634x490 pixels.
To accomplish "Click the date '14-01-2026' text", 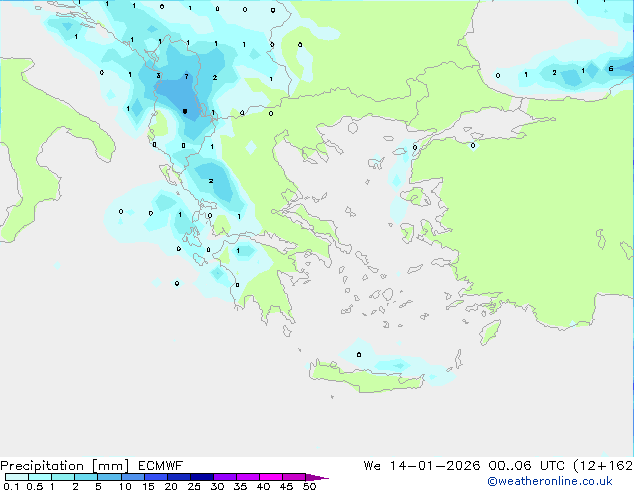I will [x=435, y=466].
